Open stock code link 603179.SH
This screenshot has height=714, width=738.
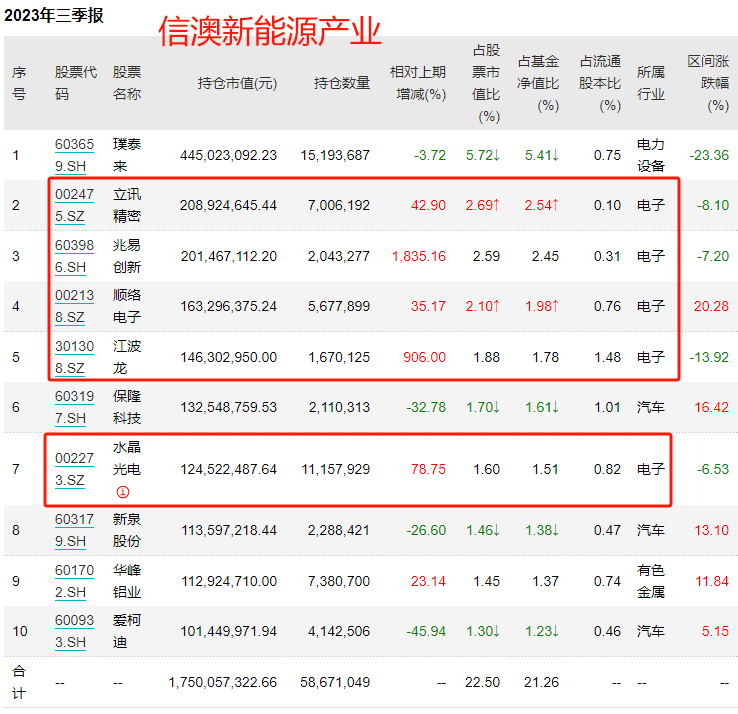74,530
